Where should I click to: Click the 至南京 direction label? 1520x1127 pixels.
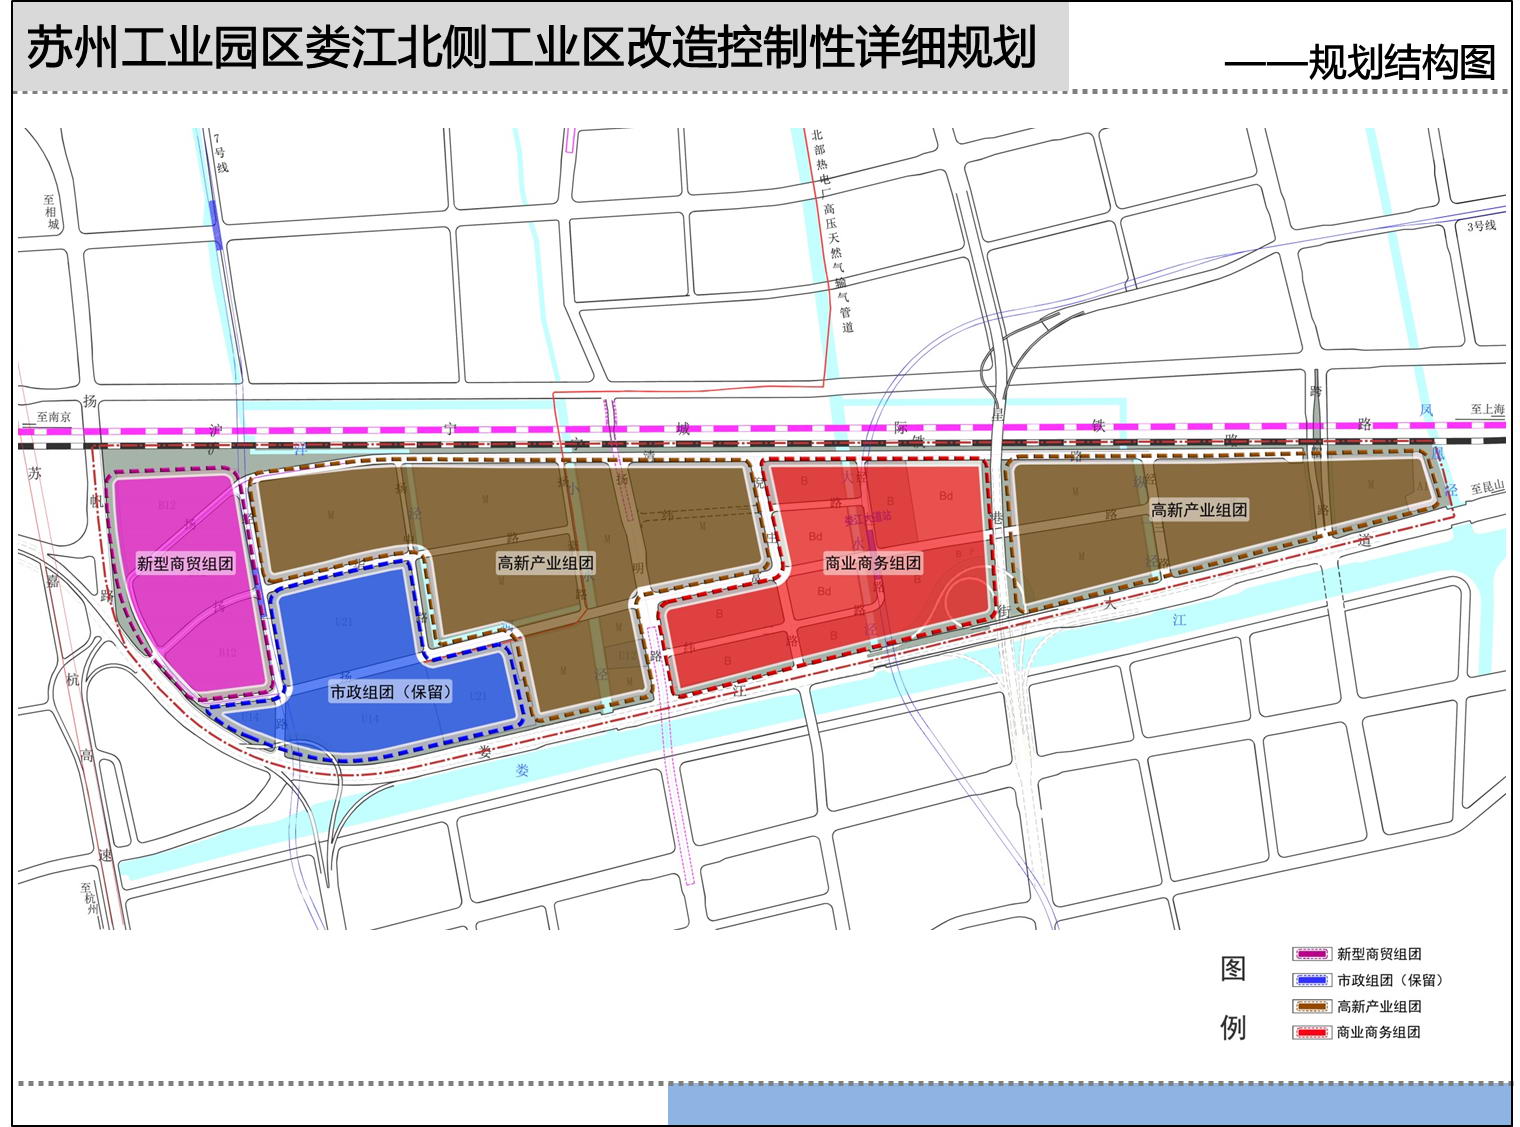(53, 417)
